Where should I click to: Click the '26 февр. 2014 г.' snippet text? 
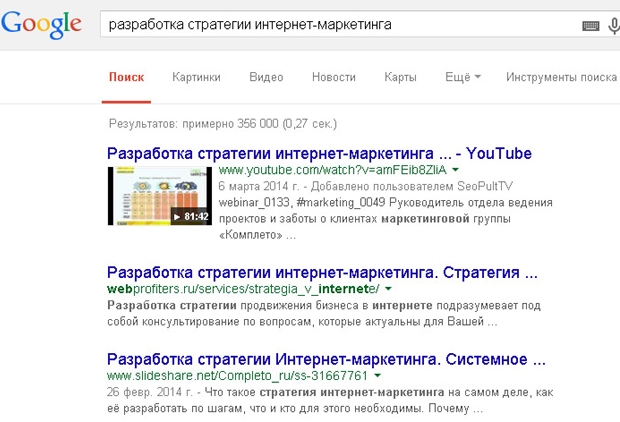[149, 392]
